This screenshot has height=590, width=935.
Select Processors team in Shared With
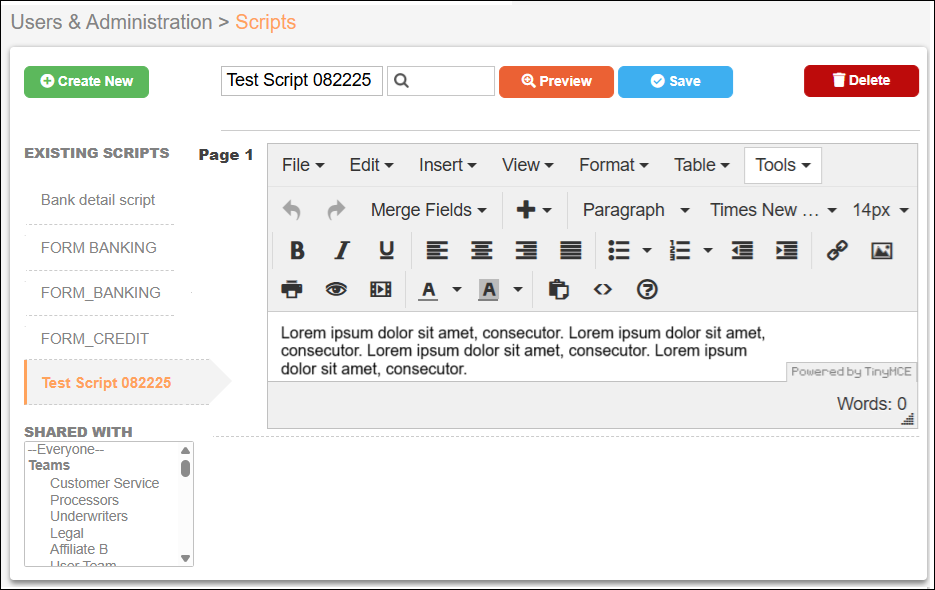tap(84, 500)
